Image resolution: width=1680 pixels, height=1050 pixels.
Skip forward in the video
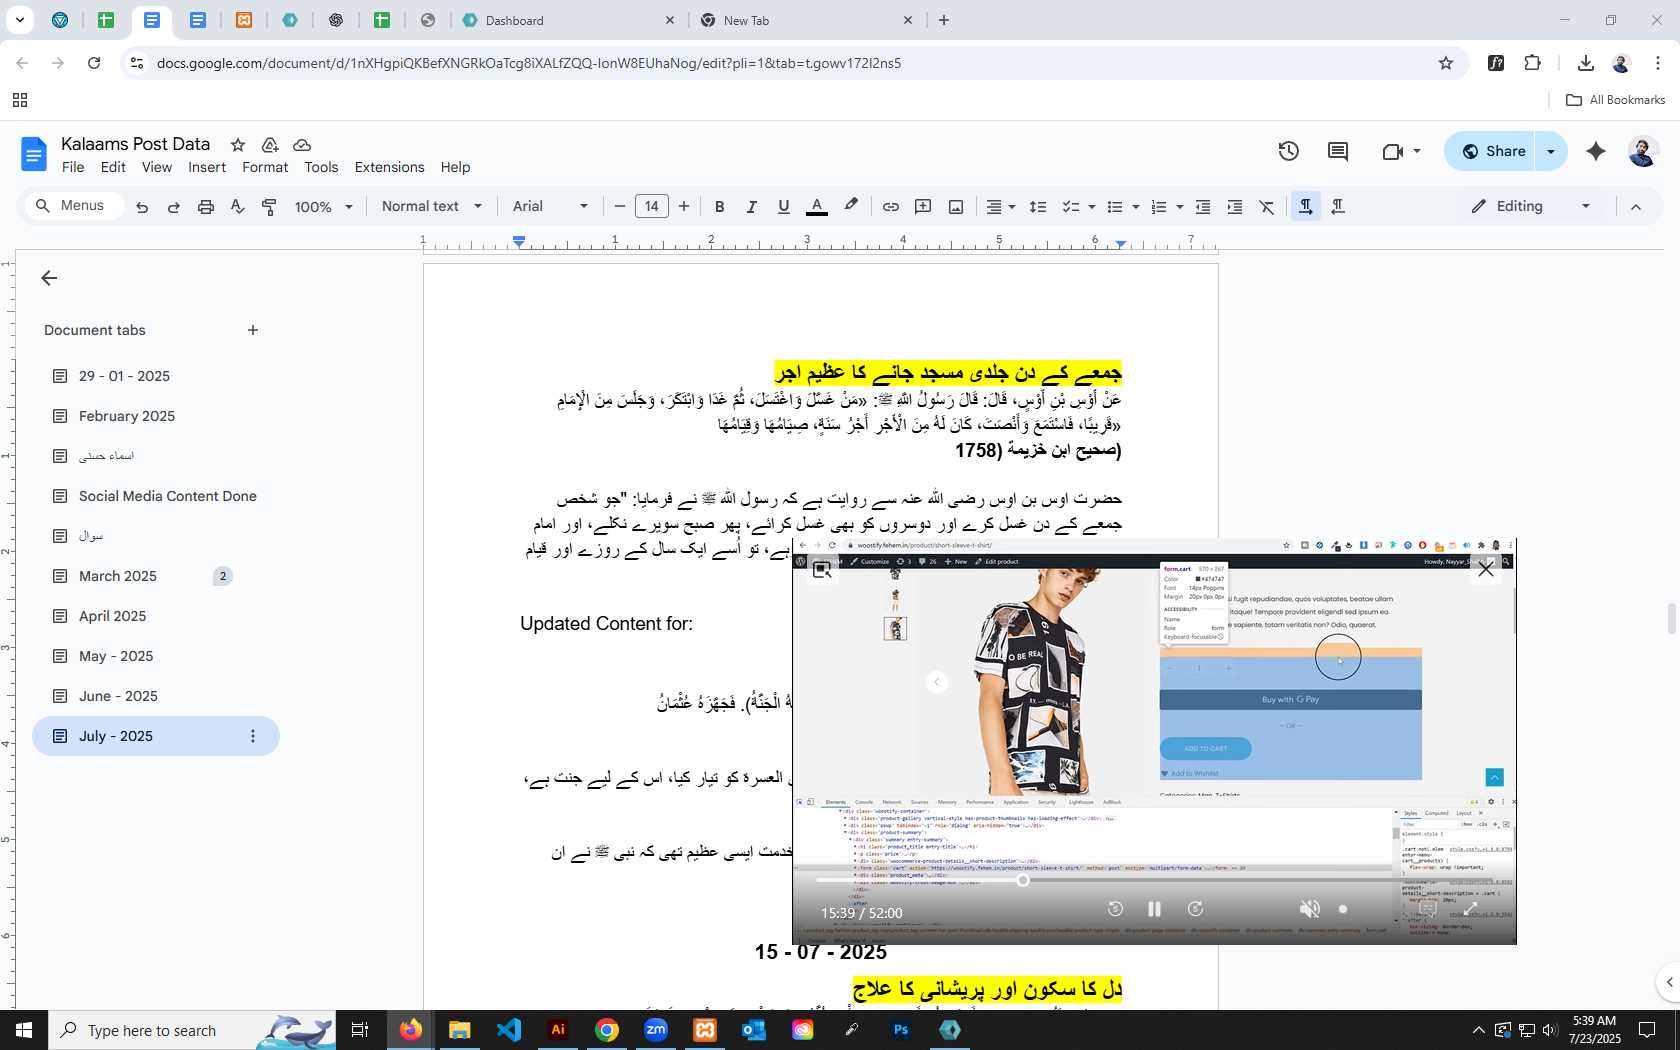tap(1195, 909)
